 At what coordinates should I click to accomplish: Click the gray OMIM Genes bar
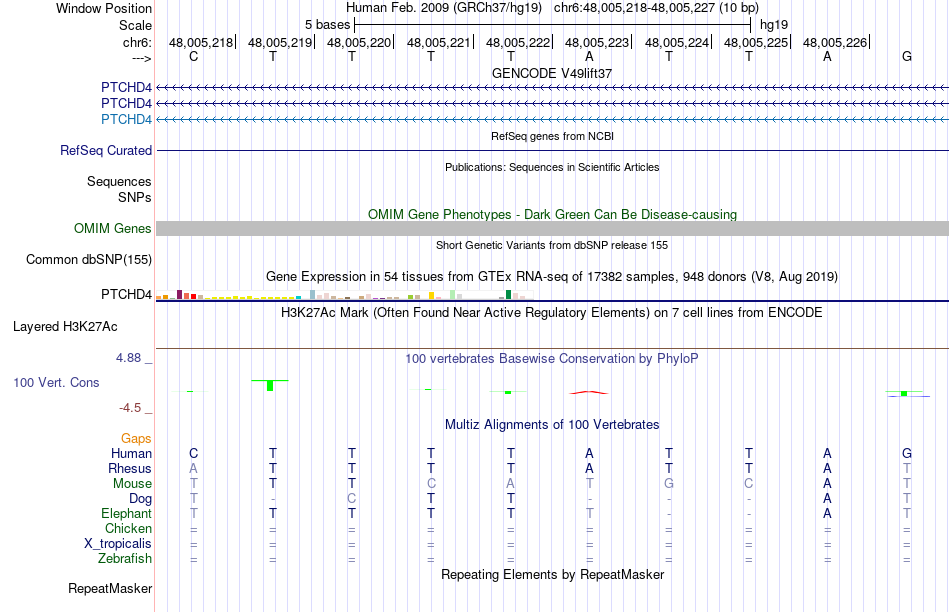(552, 228)
